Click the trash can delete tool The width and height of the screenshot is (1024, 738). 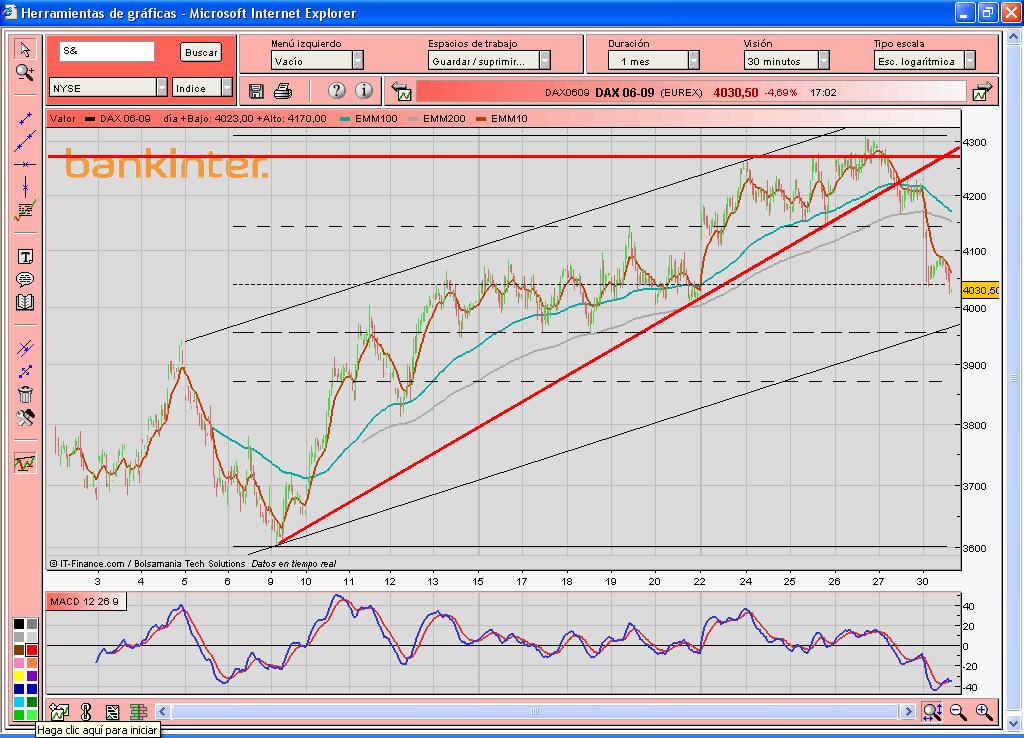click(25, 394)
